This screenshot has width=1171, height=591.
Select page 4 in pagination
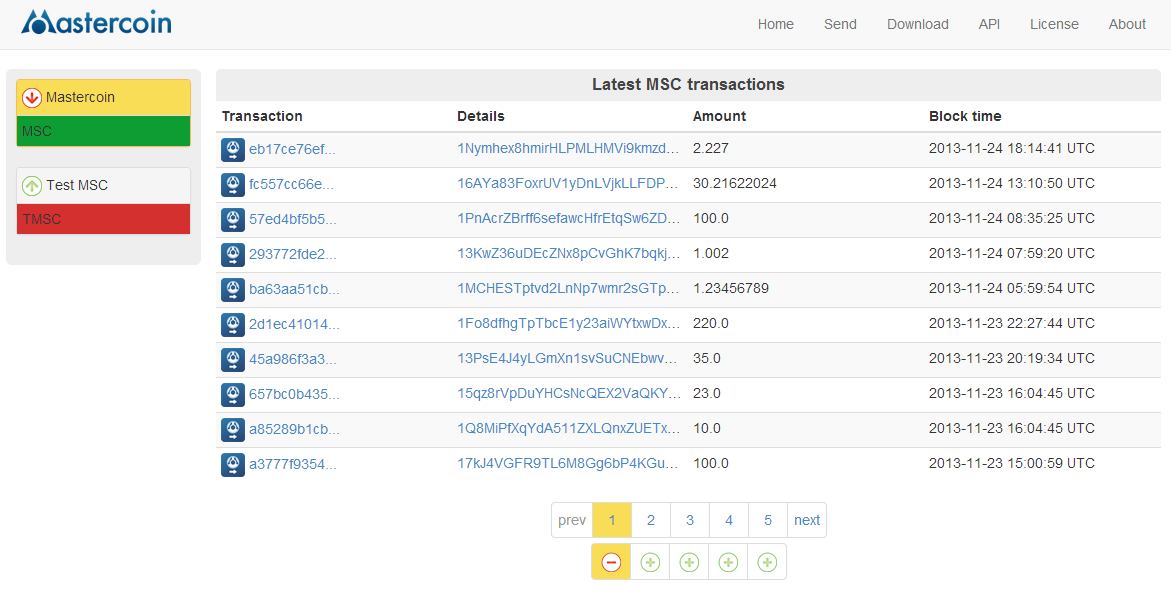(729, 520)
